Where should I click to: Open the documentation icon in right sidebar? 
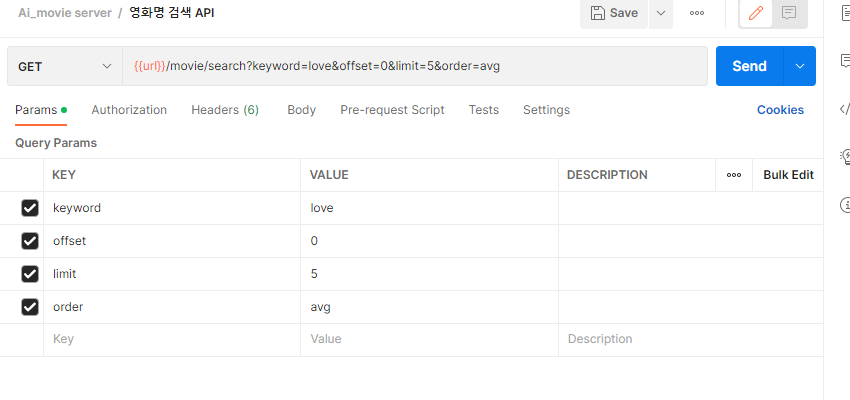845,13
